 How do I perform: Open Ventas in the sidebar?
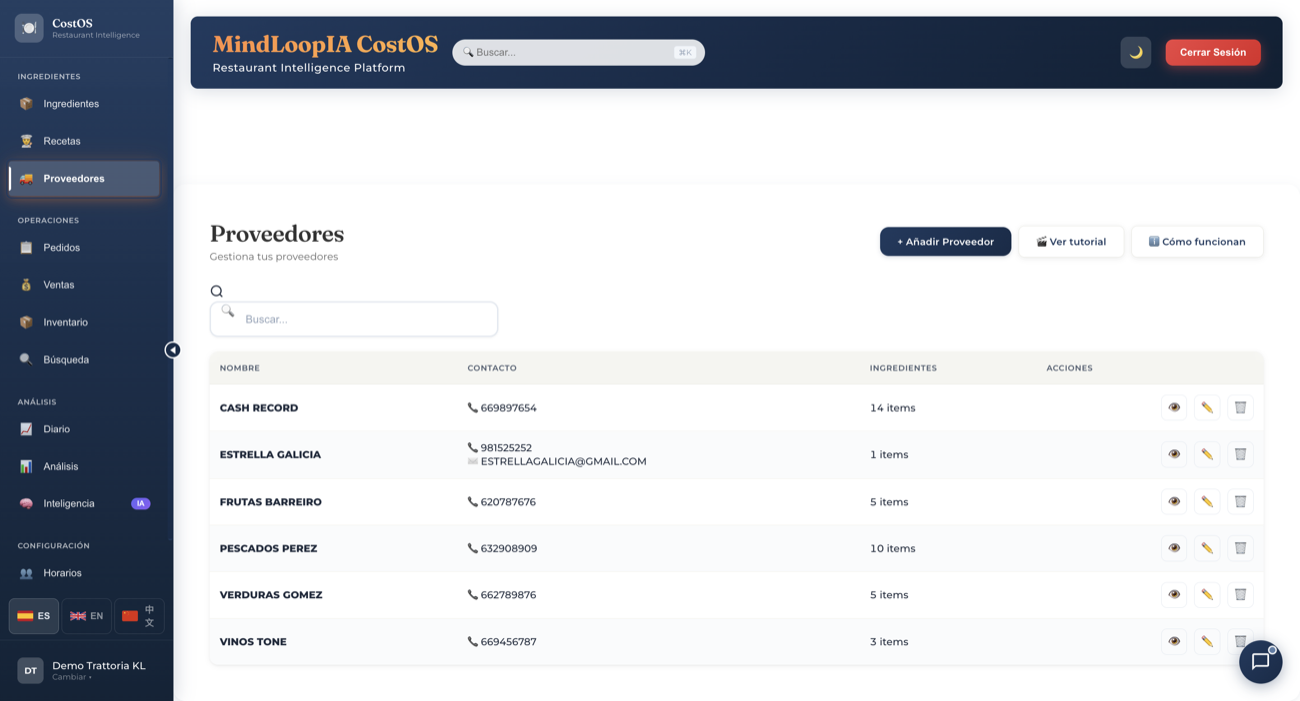pos(84,285)
